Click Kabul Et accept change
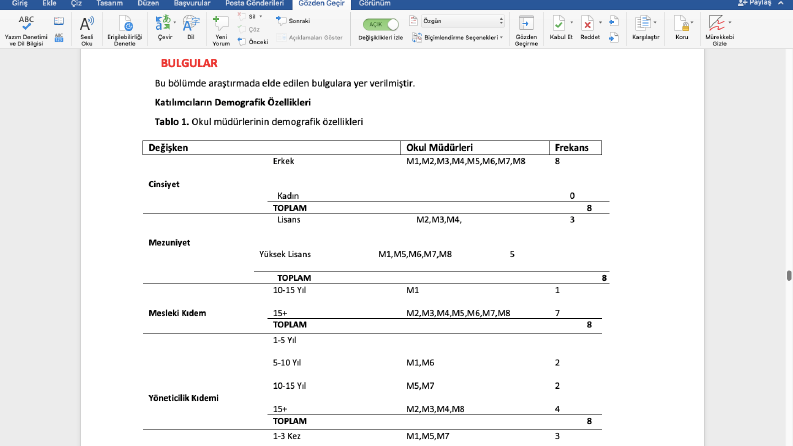793x446 pixels. click(559, 28)
